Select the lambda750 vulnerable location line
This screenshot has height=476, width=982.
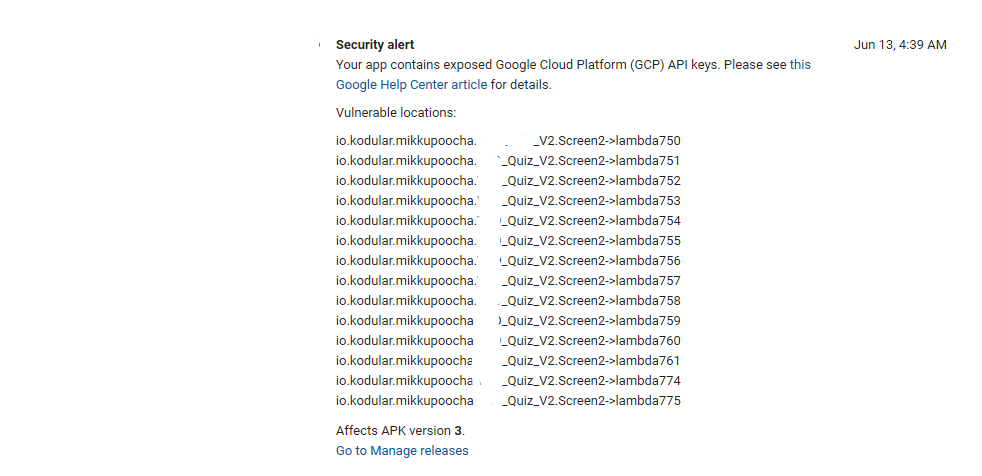(508, 141)
